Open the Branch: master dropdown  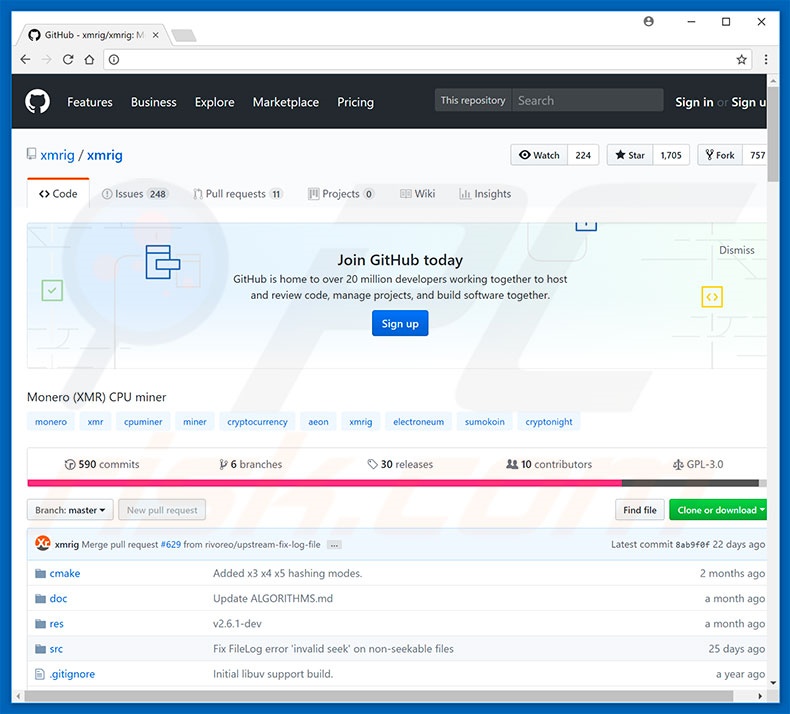(70, 510)
